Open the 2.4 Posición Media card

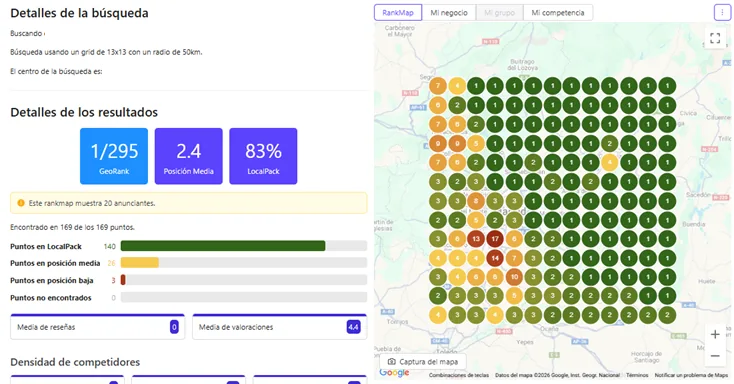[189, 156]
